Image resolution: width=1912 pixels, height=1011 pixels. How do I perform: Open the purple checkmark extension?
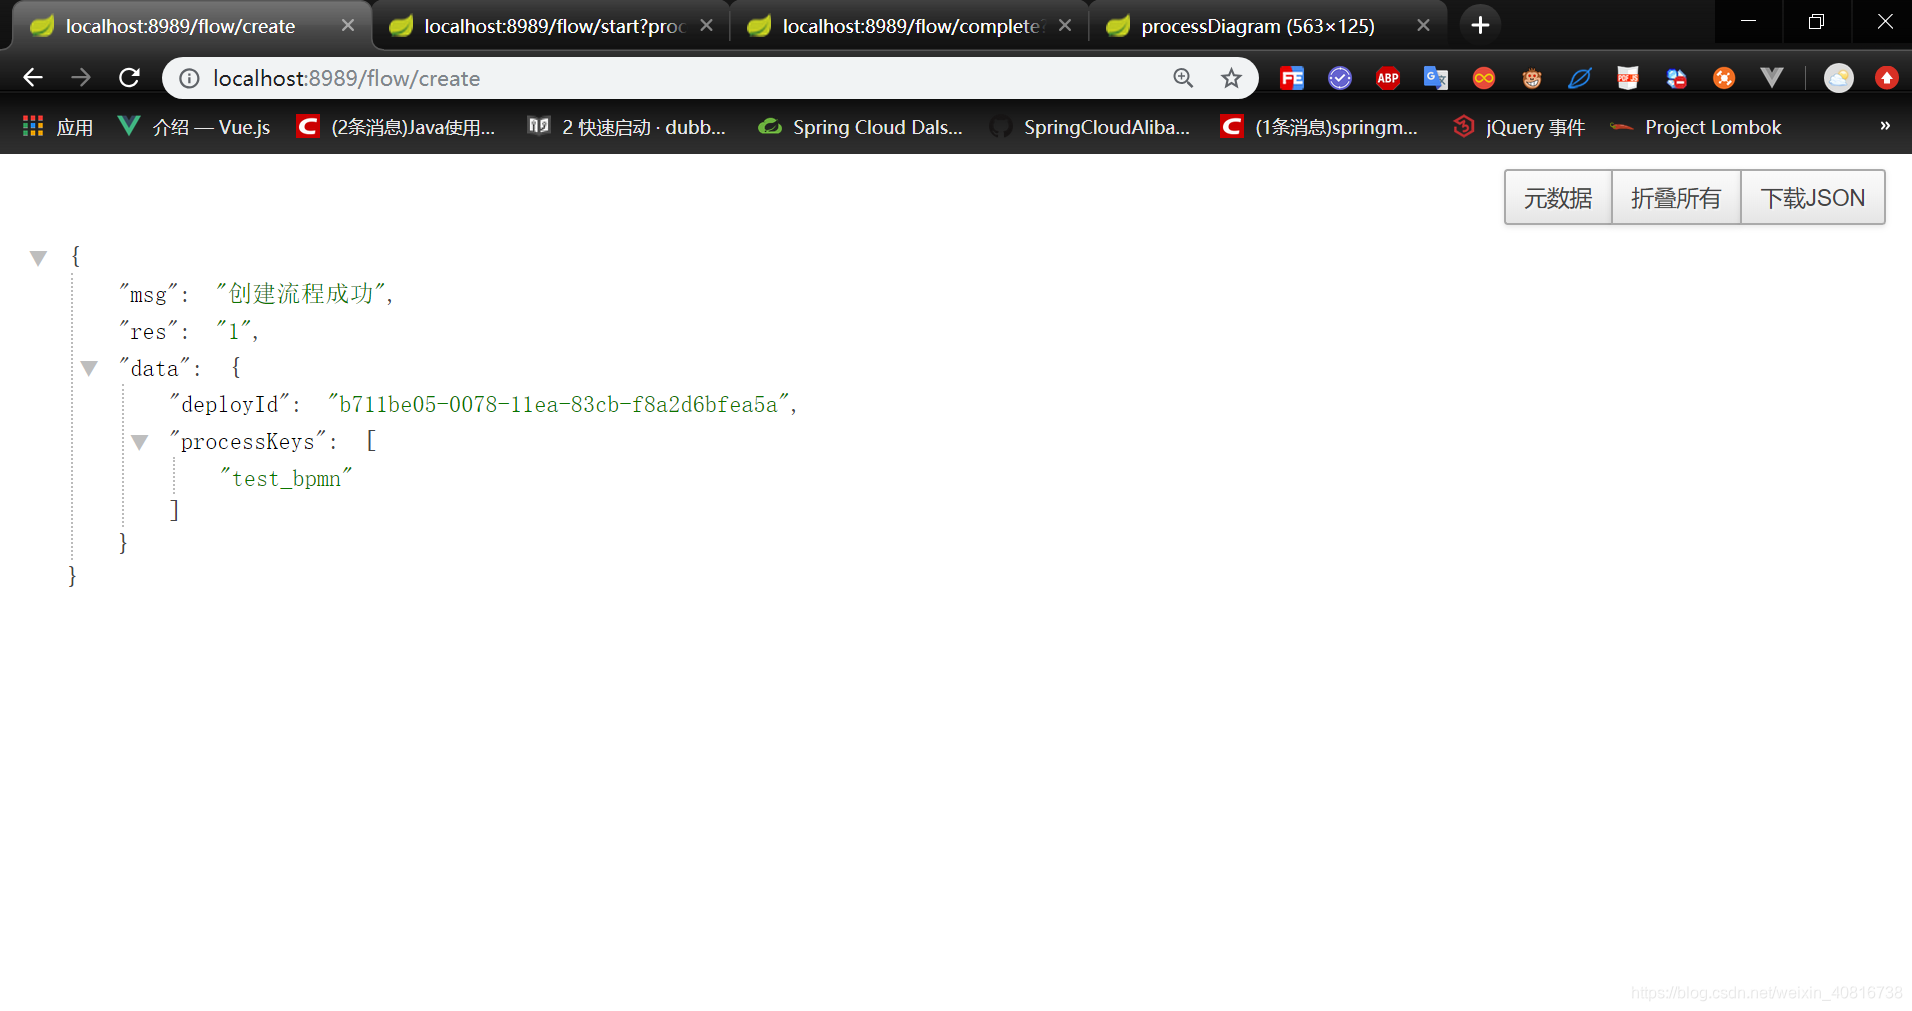pos(1339,78)
